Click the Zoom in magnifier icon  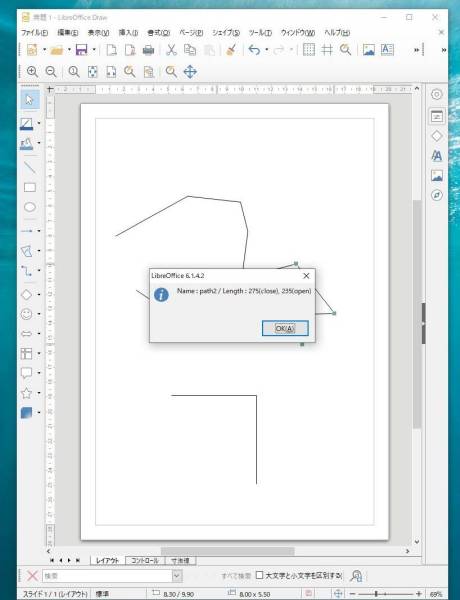tap(32, 72)
